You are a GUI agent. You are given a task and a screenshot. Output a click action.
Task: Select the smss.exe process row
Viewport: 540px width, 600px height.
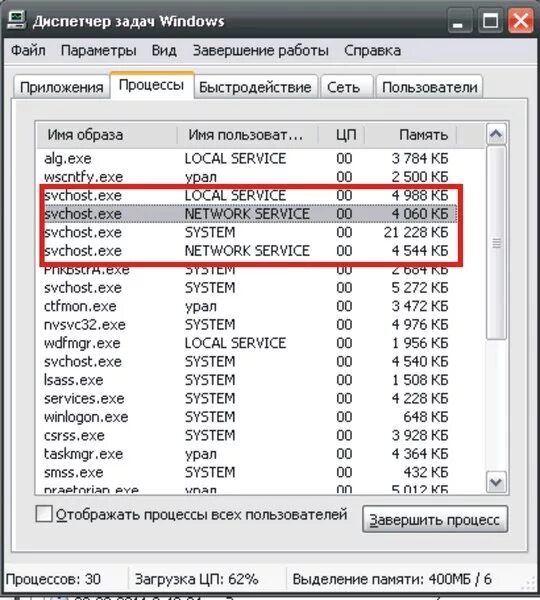[247, 472]
